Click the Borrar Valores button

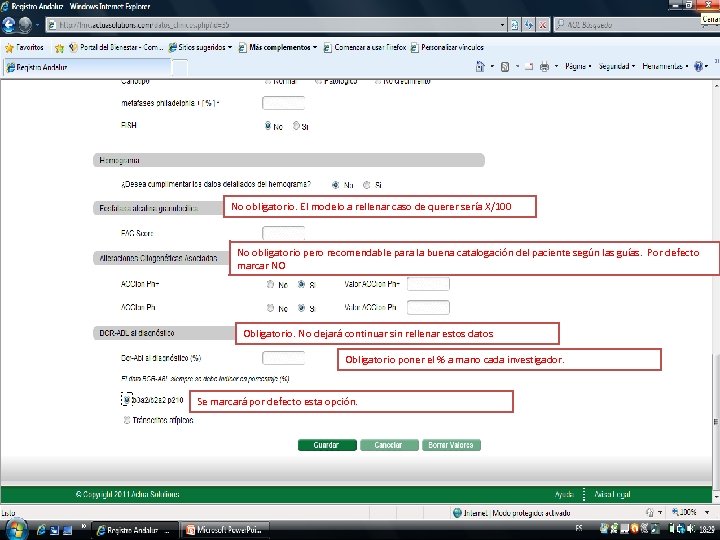(451, 445)
